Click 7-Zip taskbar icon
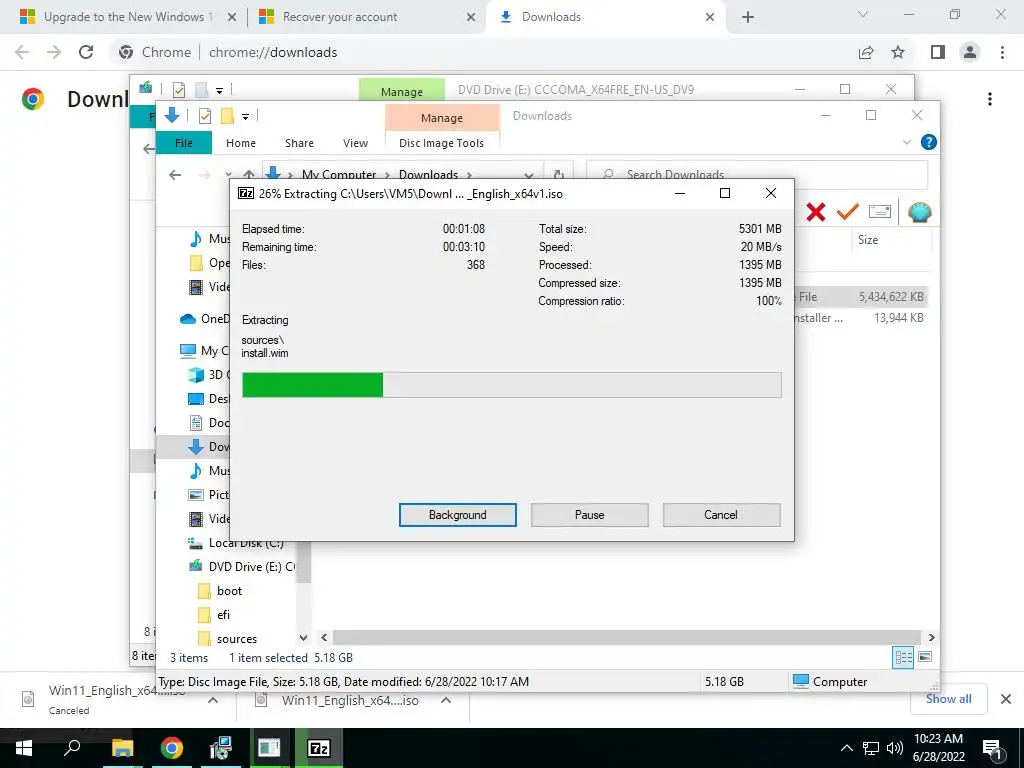The image size is (1024, 768). (x=319, y=748)
